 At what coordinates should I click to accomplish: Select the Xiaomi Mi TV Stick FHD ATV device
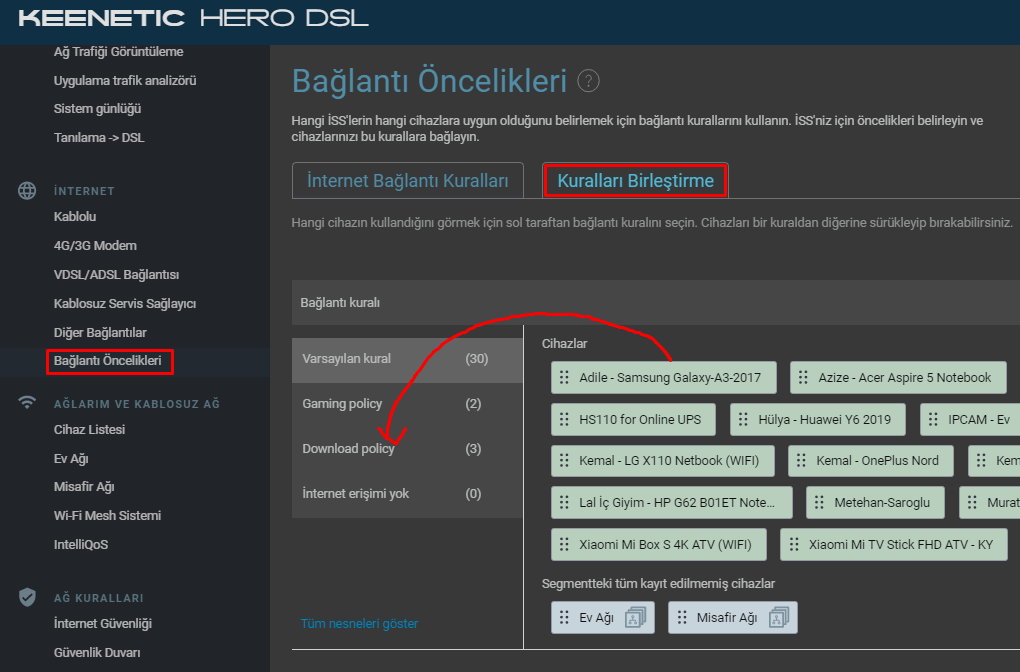point(894,544)
